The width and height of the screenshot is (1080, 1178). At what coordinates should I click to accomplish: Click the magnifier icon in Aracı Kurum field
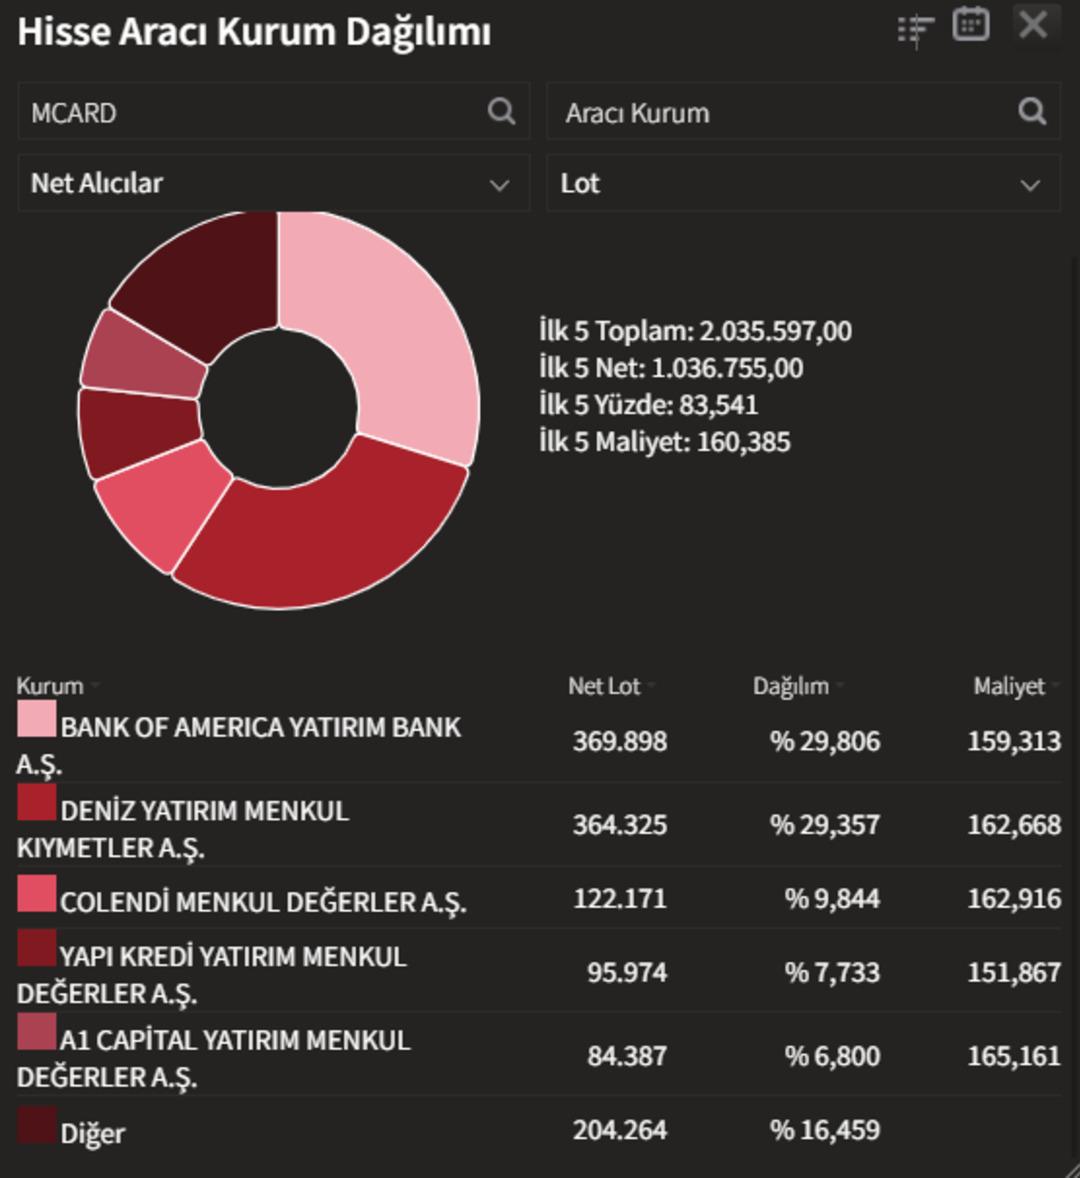[x=1031, y=111]
